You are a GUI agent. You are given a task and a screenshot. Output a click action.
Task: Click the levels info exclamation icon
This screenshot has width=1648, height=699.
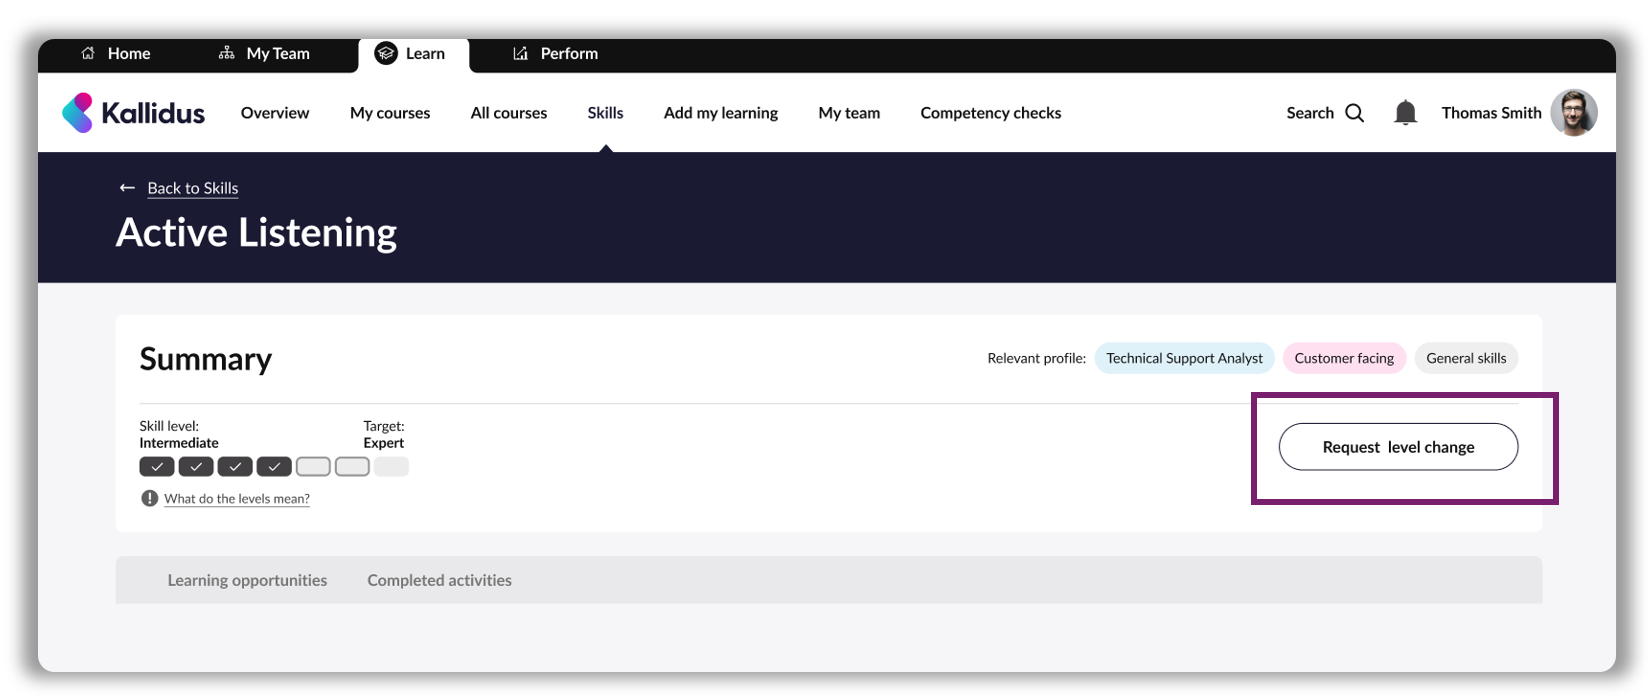[149, 498]
